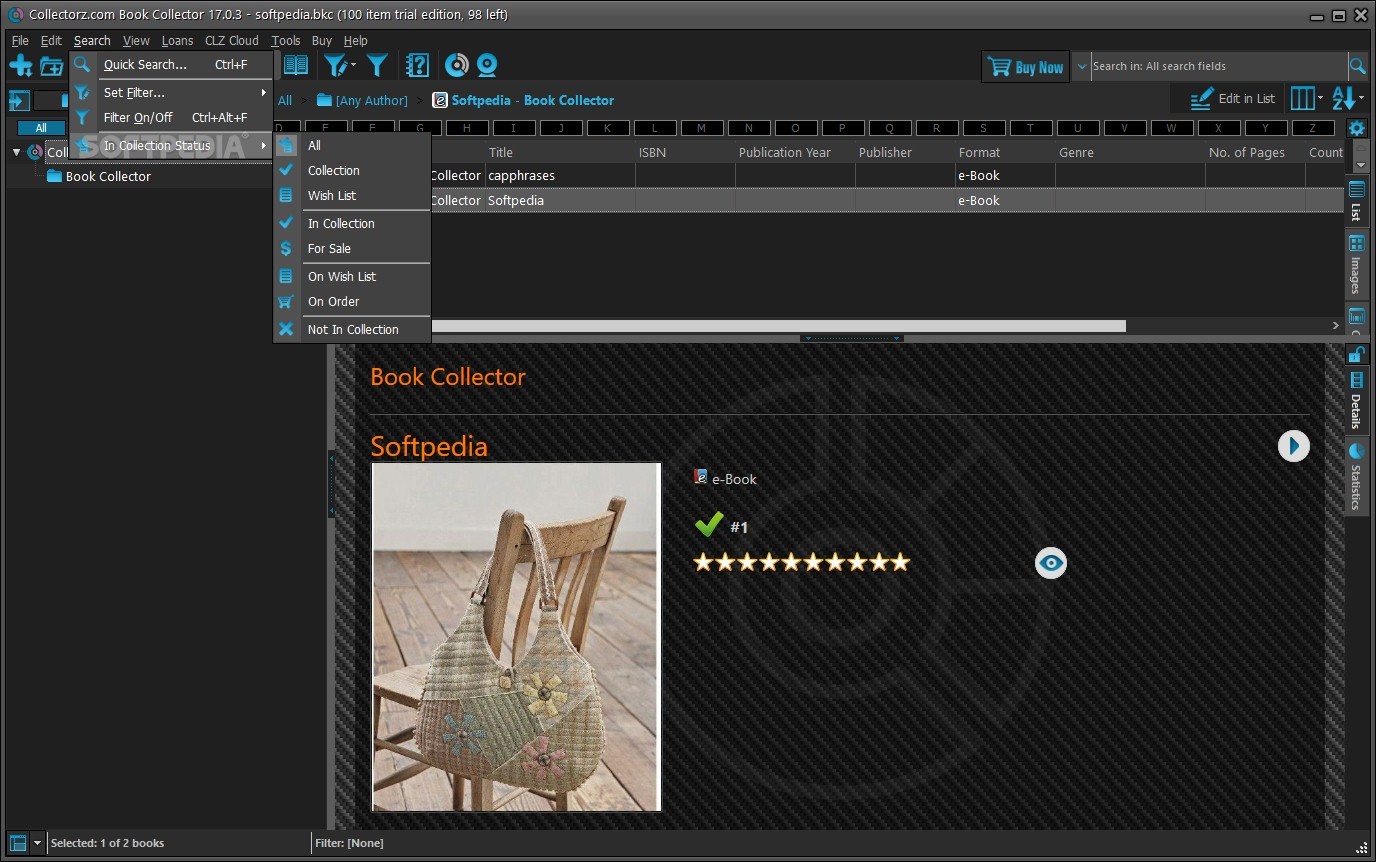Open dropdown arrow beside filter pencil icon
Screen dimensions: 1376x862
pyautogui.click(x=352, y=66)
